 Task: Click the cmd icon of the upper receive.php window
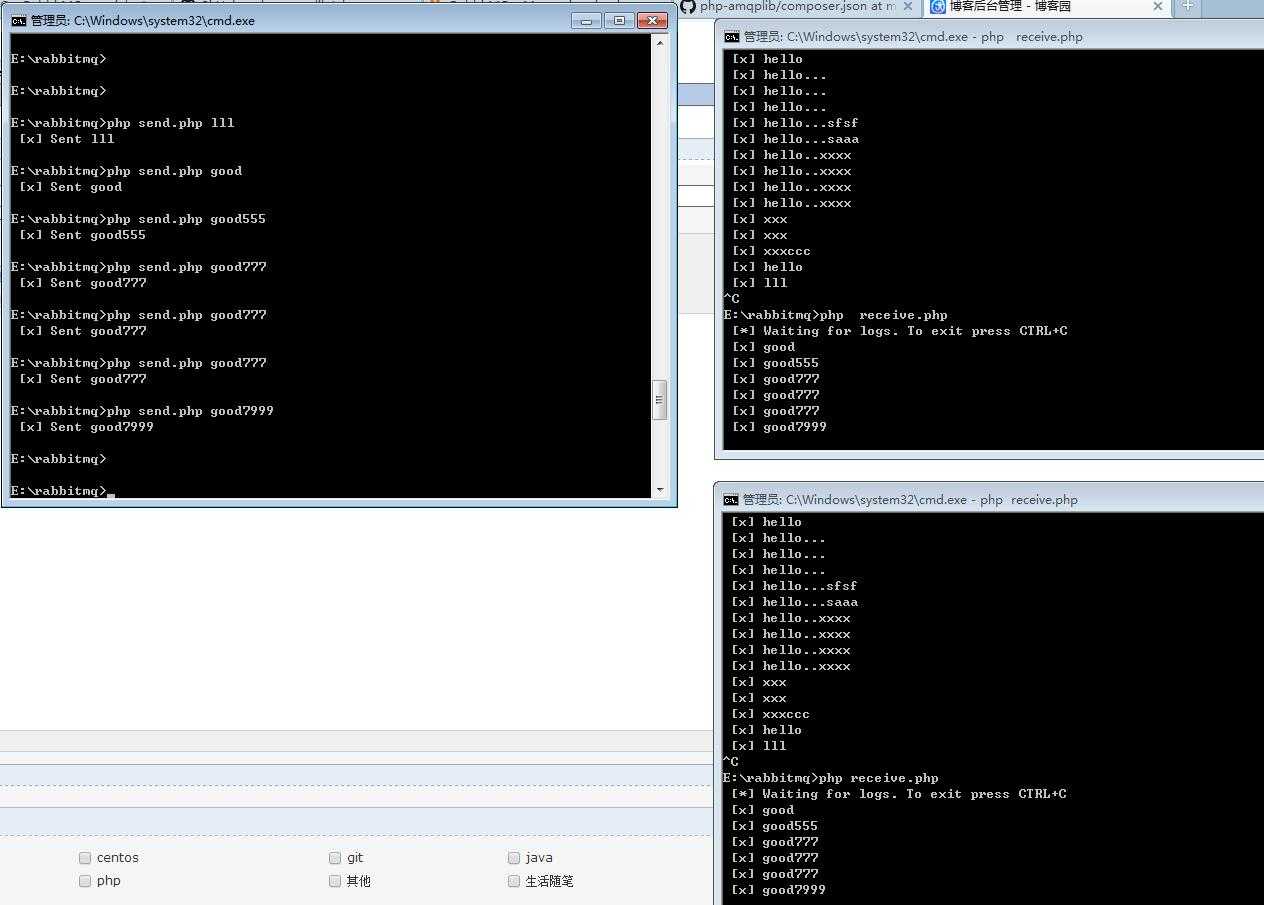tap(732, 37)
